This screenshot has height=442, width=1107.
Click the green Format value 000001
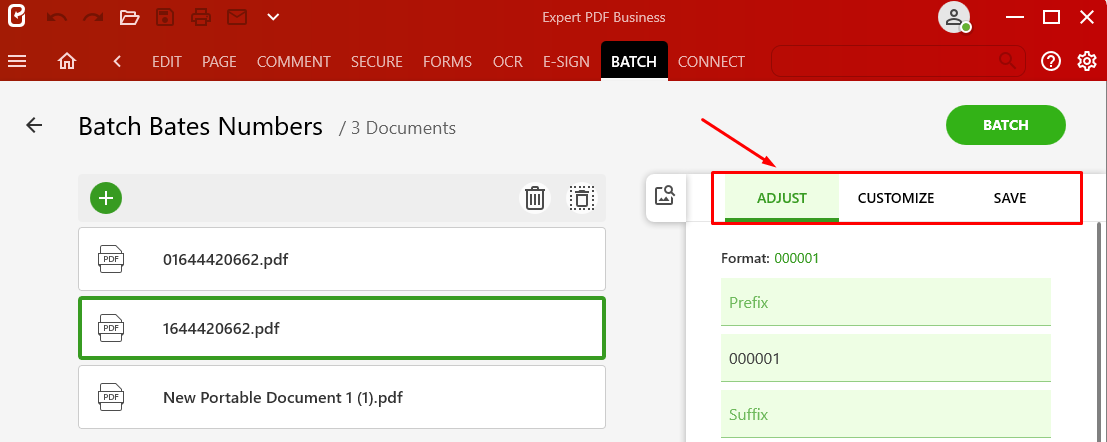pyautogui.click(x=796, y=258)
